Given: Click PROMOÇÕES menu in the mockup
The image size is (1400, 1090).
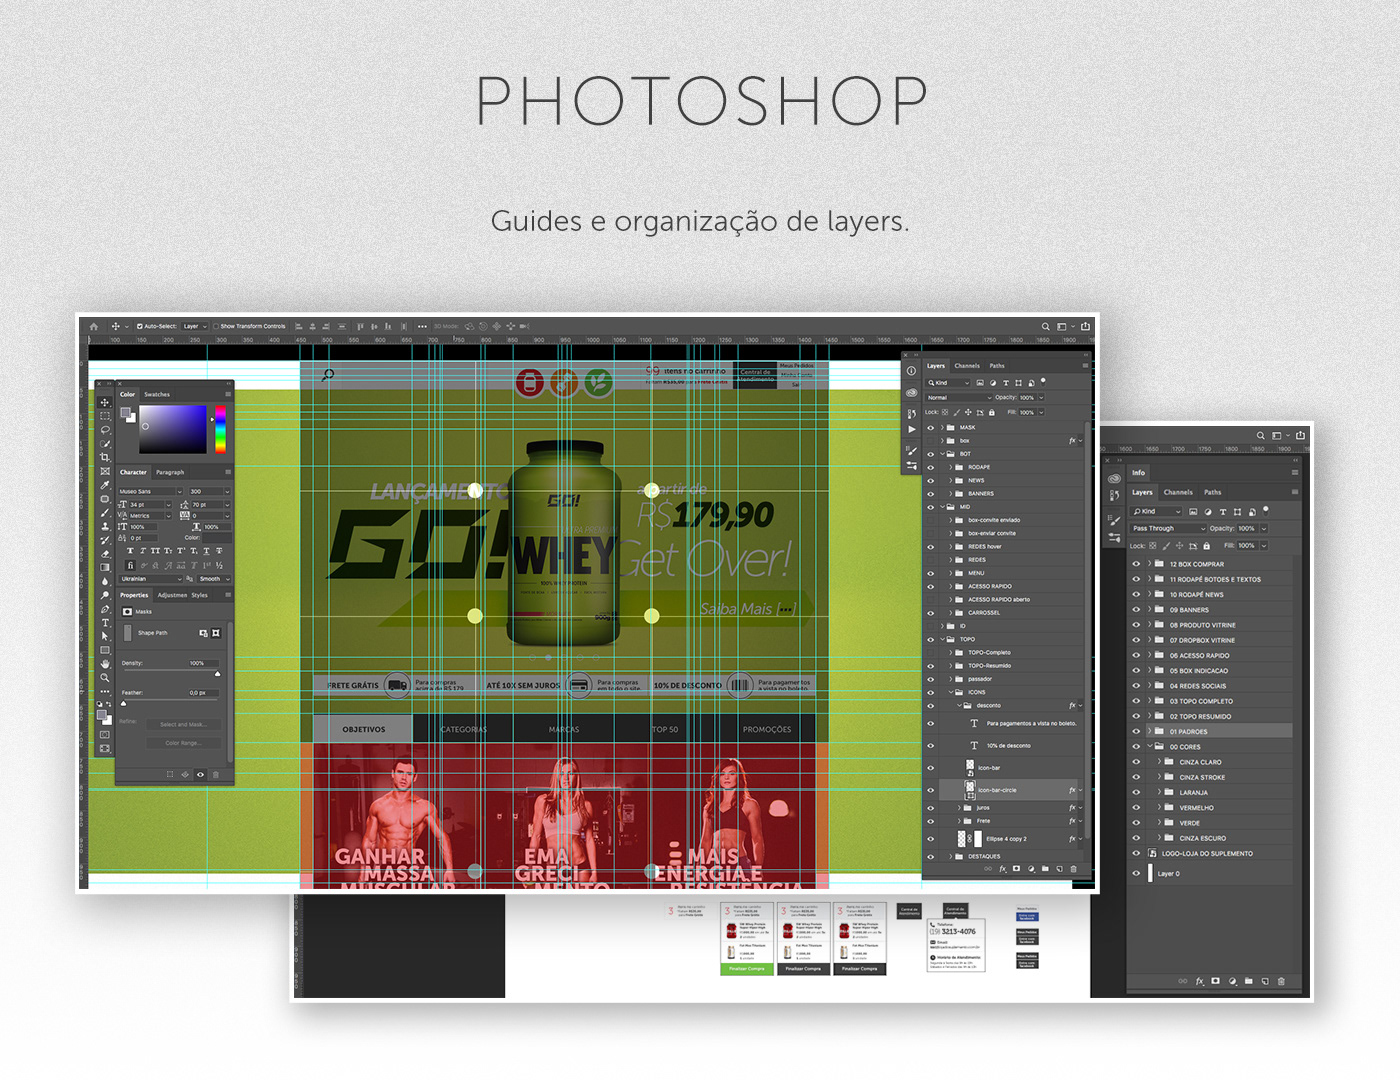Looking at the screenshot, I should [x=767, y=729].
